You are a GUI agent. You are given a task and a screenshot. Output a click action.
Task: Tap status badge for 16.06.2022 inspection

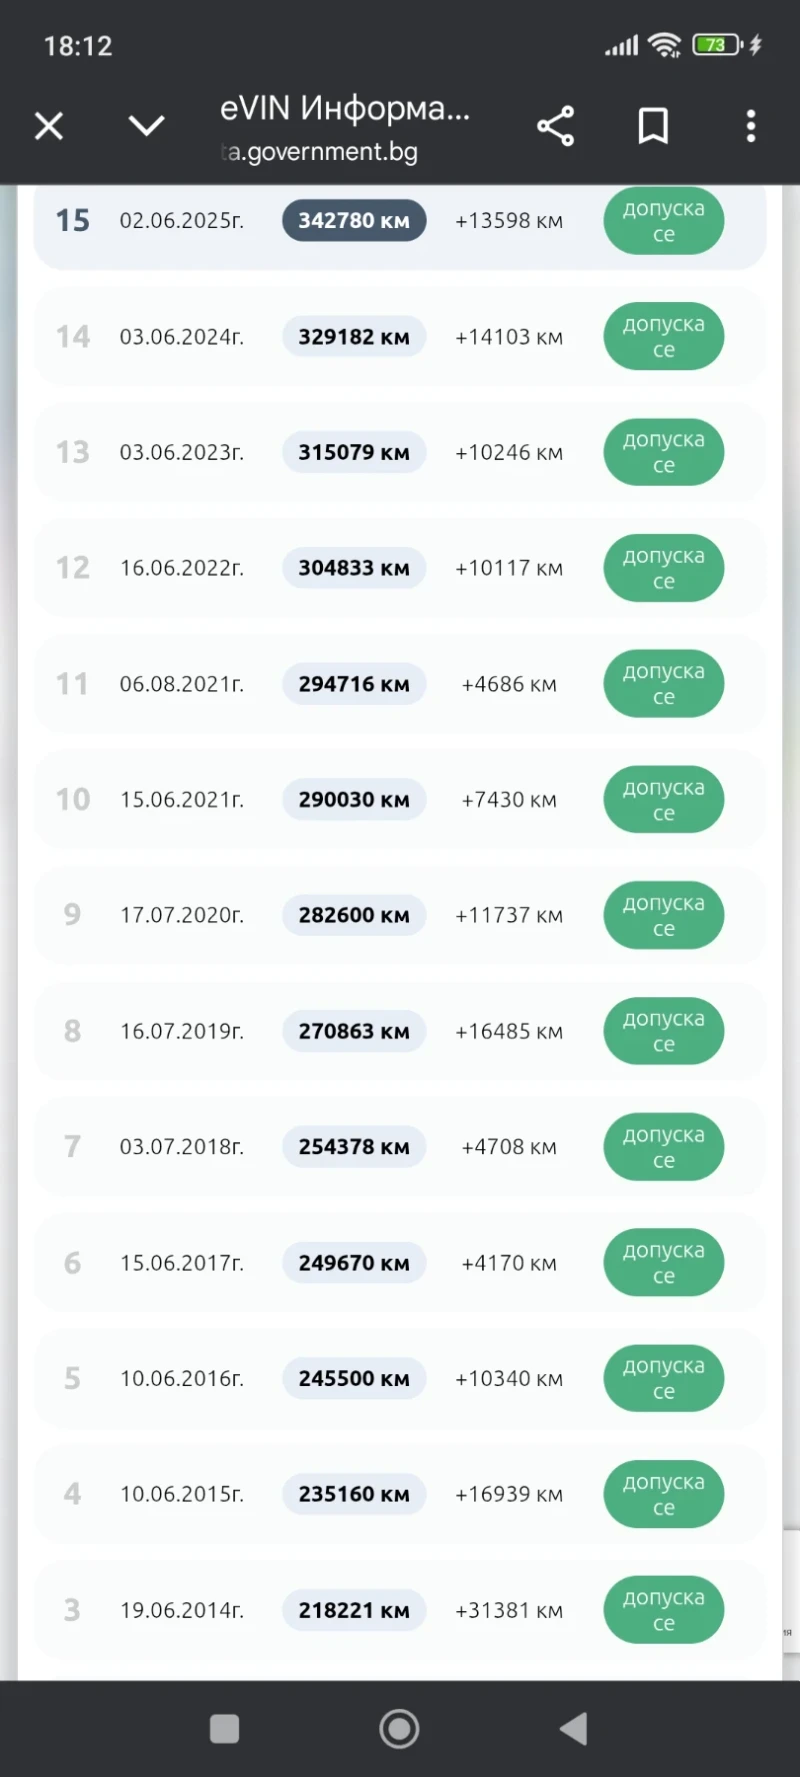click(663, 568)
